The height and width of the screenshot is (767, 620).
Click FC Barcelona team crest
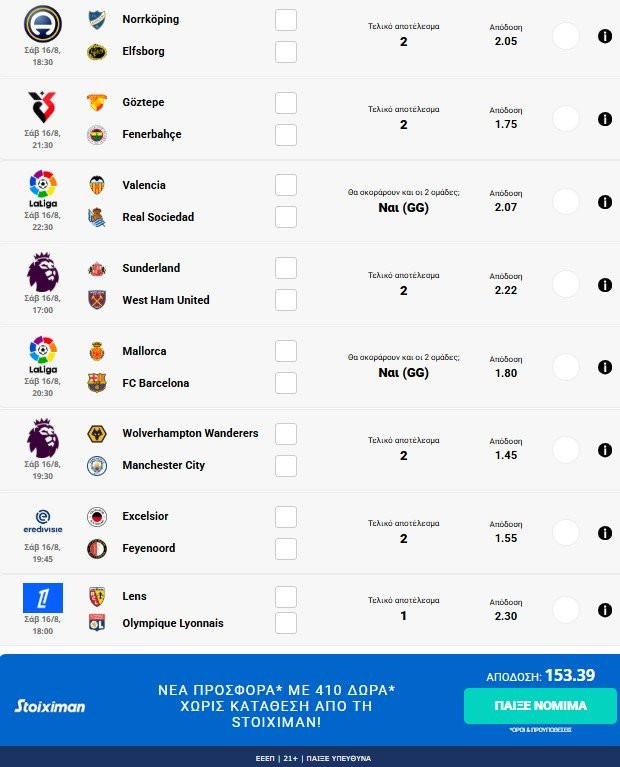[x=97, y=383]
